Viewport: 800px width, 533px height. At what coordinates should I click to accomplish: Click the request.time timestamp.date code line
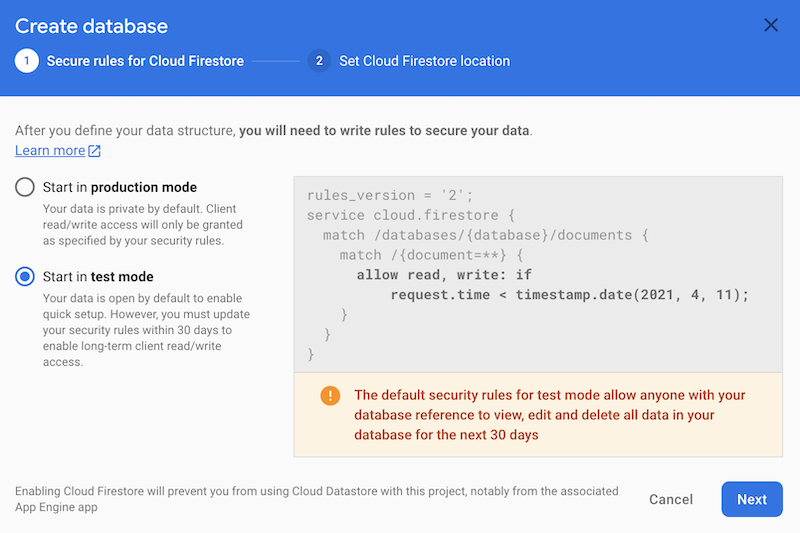pyautogui.click(x=569, y=295)
